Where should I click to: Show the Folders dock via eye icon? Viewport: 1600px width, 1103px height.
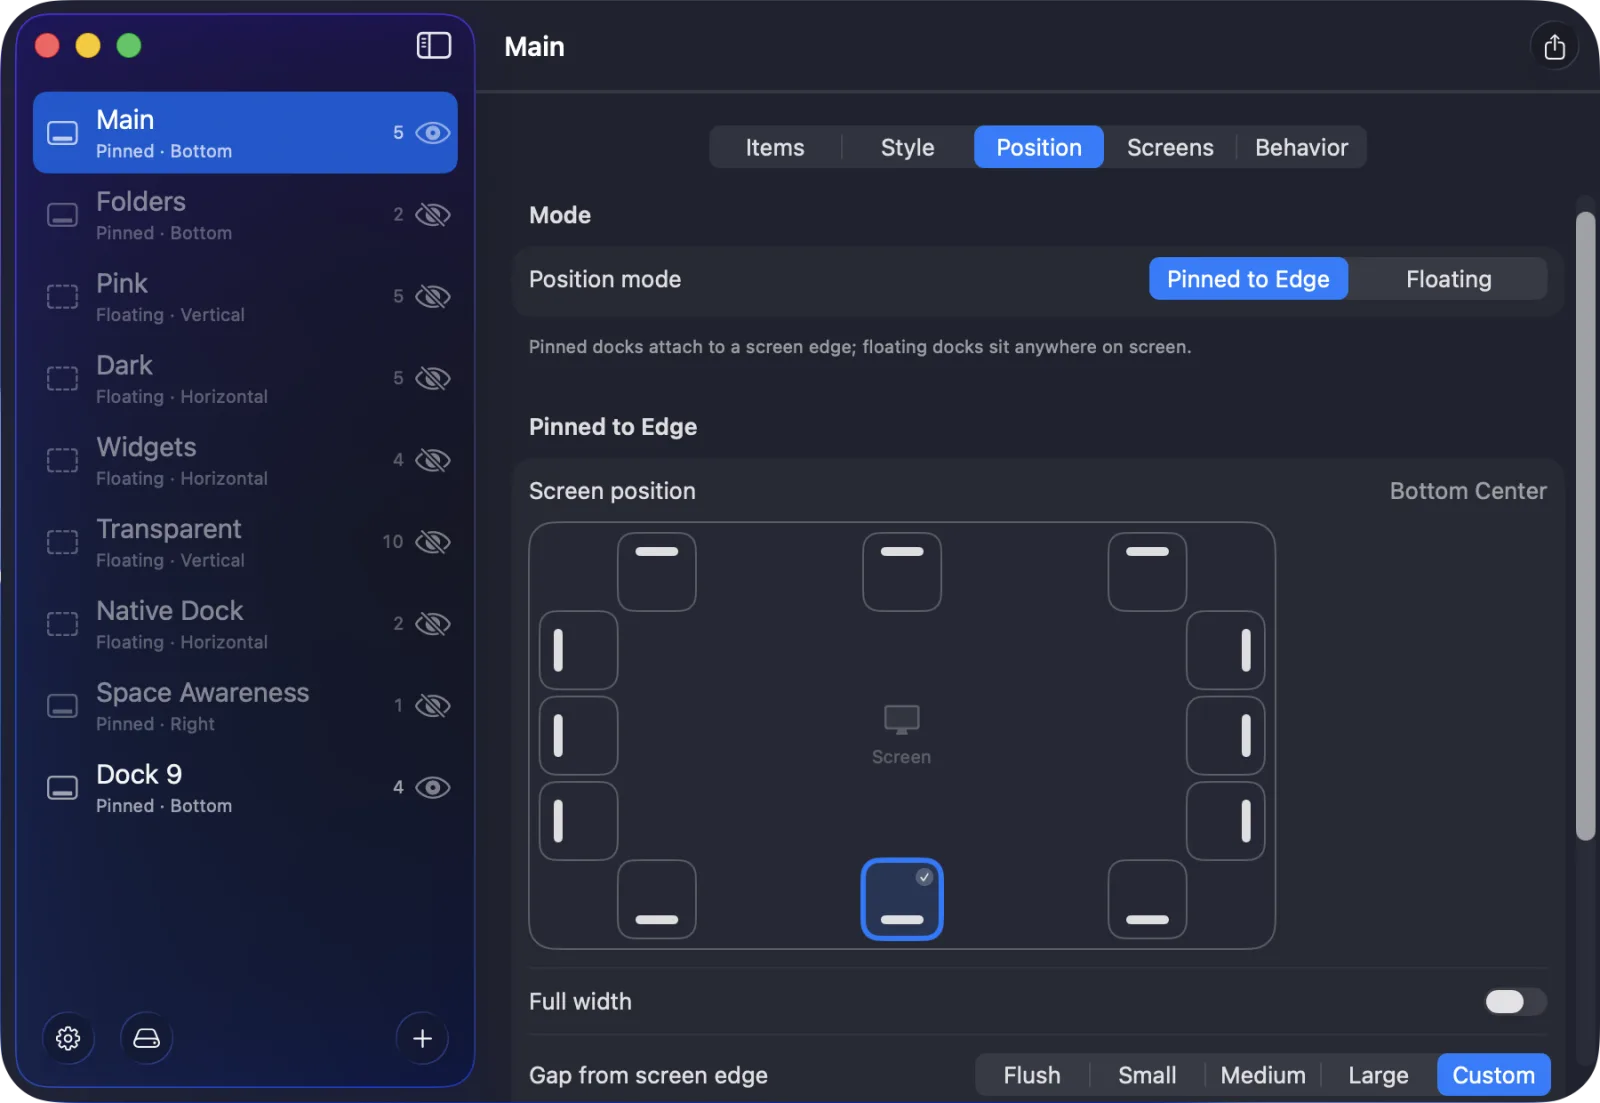click(433, 215)
